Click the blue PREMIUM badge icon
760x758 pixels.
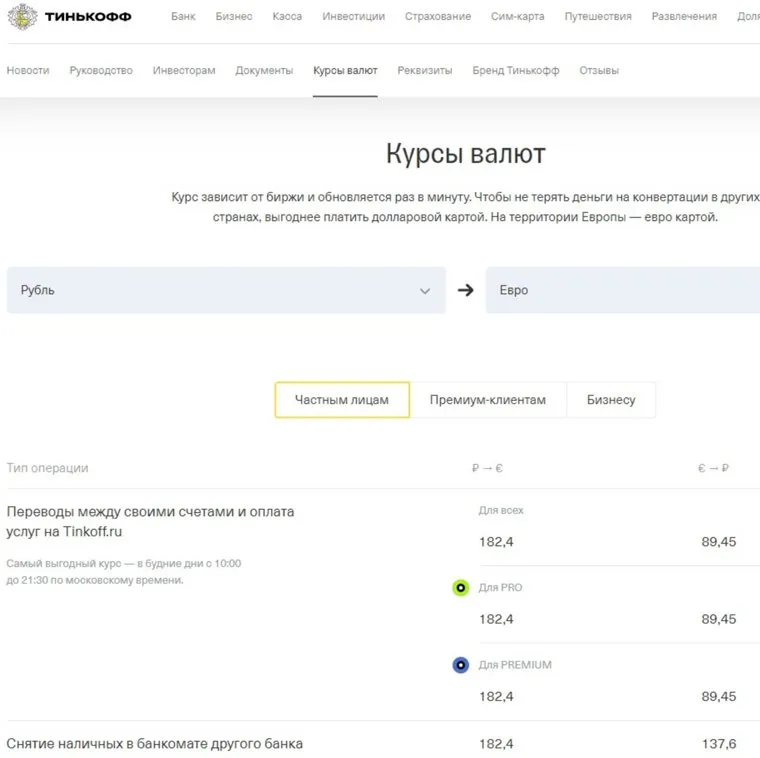pos(460,665)
